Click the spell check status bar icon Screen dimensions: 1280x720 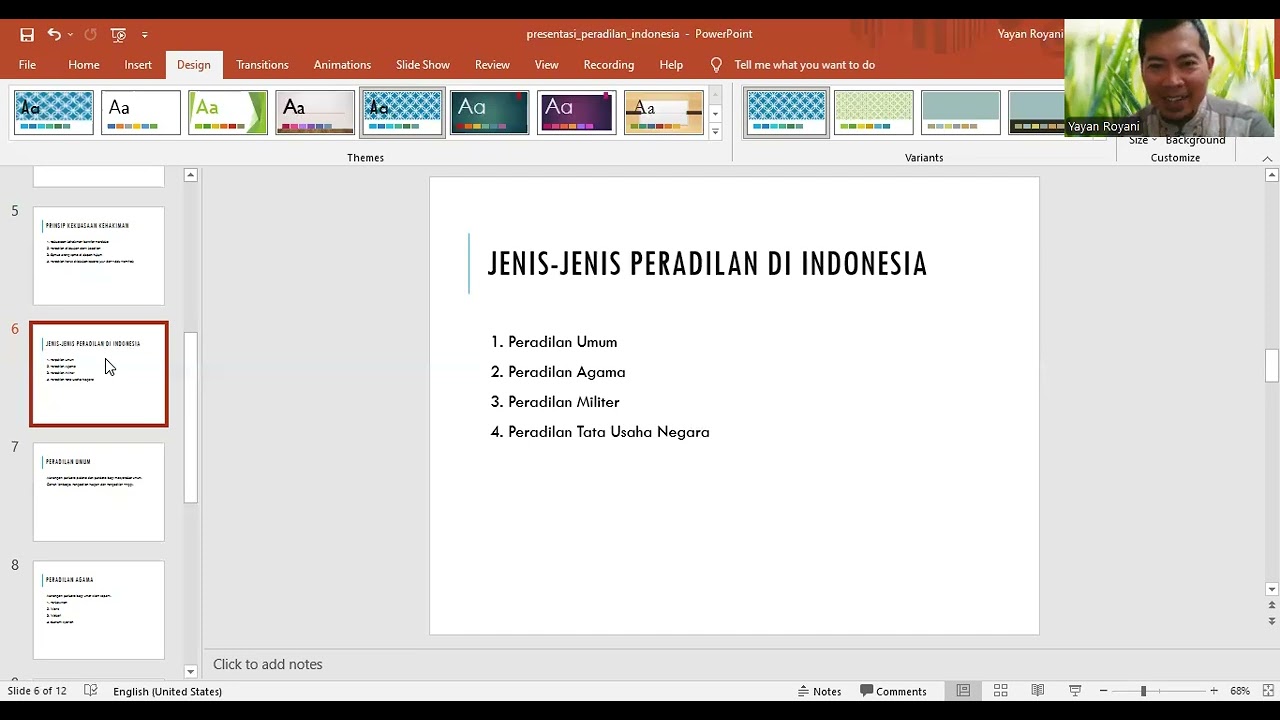click(91, 691)
